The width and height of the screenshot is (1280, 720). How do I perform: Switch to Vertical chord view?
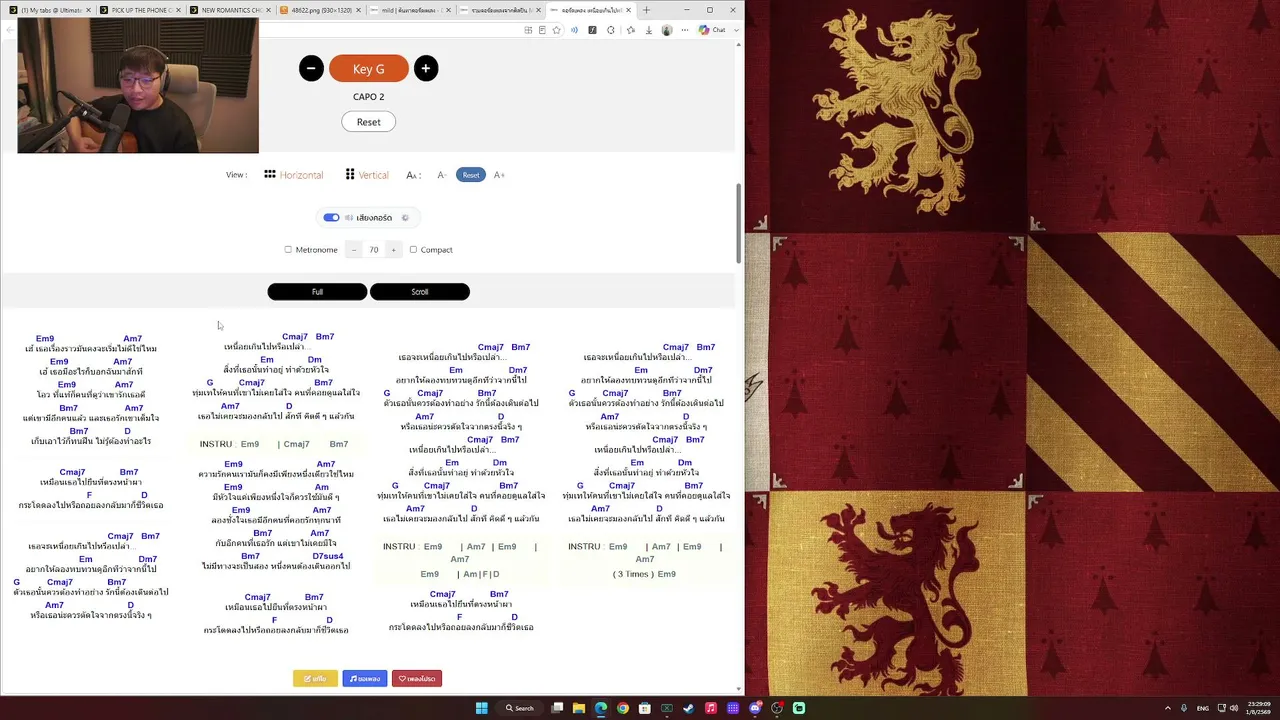[x=366, y=175]
